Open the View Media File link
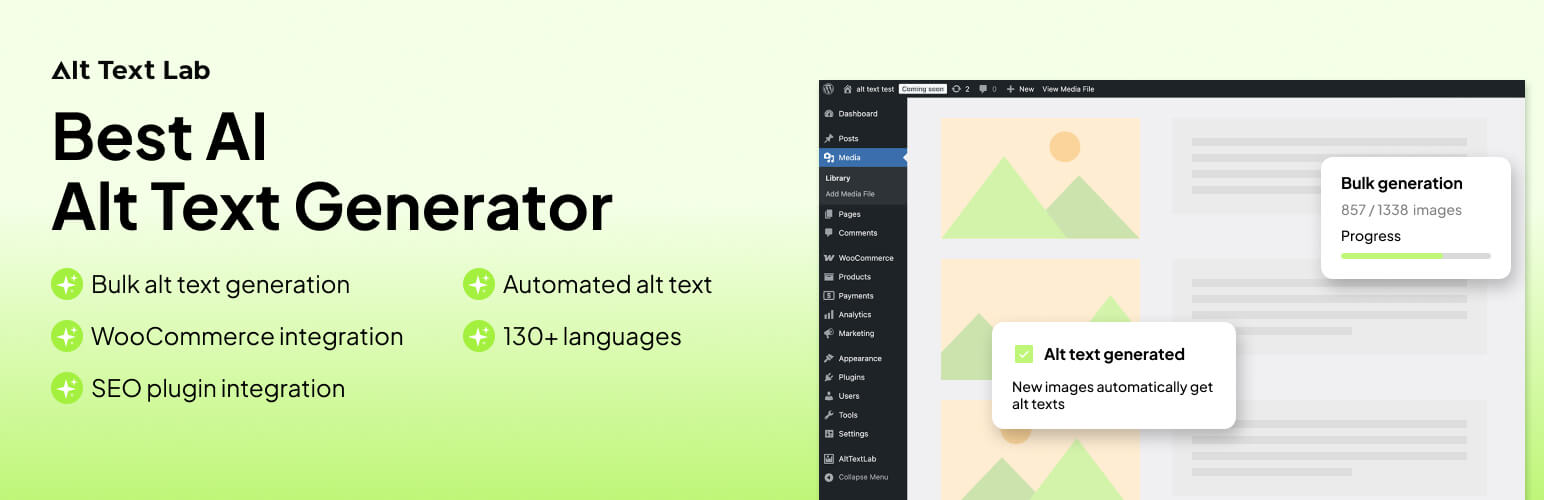This screenshot has height=500, width=1544. (x=1068, y=89)
